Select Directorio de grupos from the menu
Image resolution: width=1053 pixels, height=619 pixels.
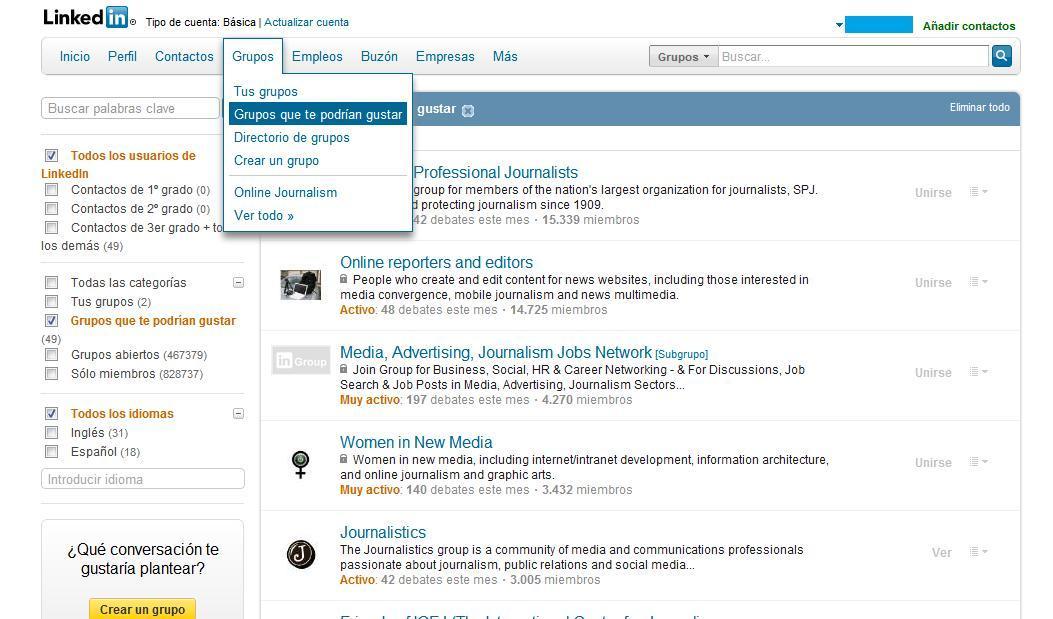click(x=291, y=138)
